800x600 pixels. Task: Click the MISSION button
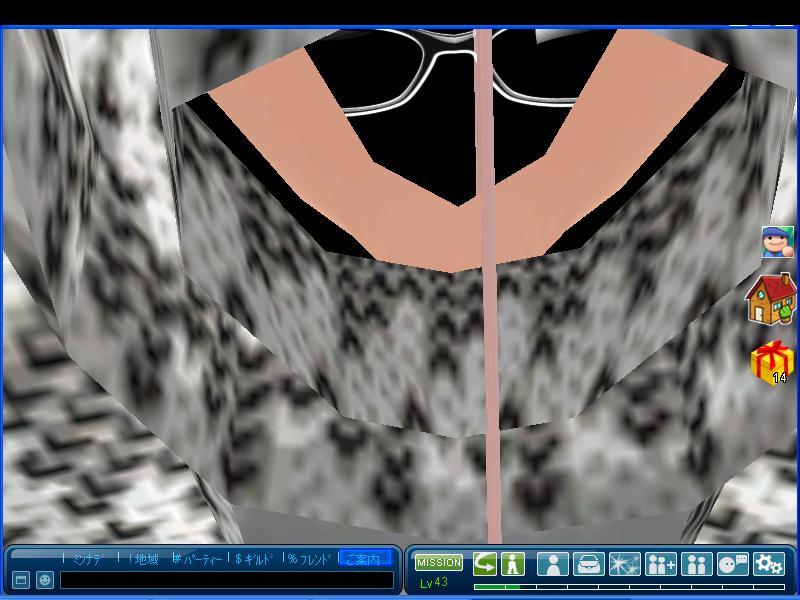pyautogui.click(x=439, y=563)
